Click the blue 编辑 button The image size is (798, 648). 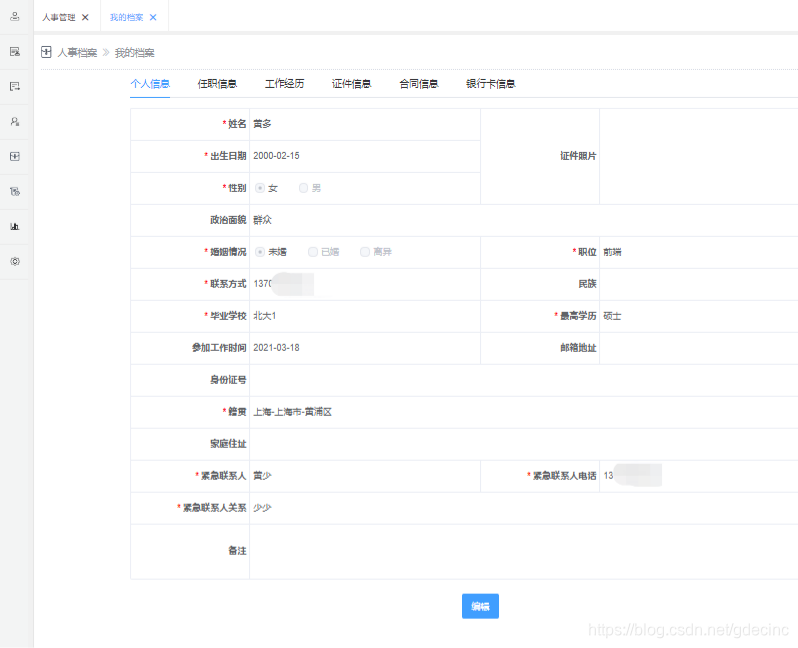click(x=480, y=606)
